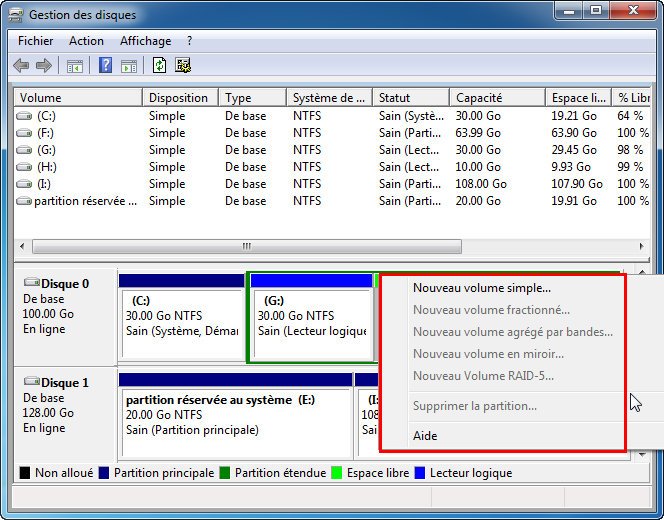Screen dimensions: 664x520
Task: Click the Partition étendue green legend swatch
Action: (x=225, y=473)
